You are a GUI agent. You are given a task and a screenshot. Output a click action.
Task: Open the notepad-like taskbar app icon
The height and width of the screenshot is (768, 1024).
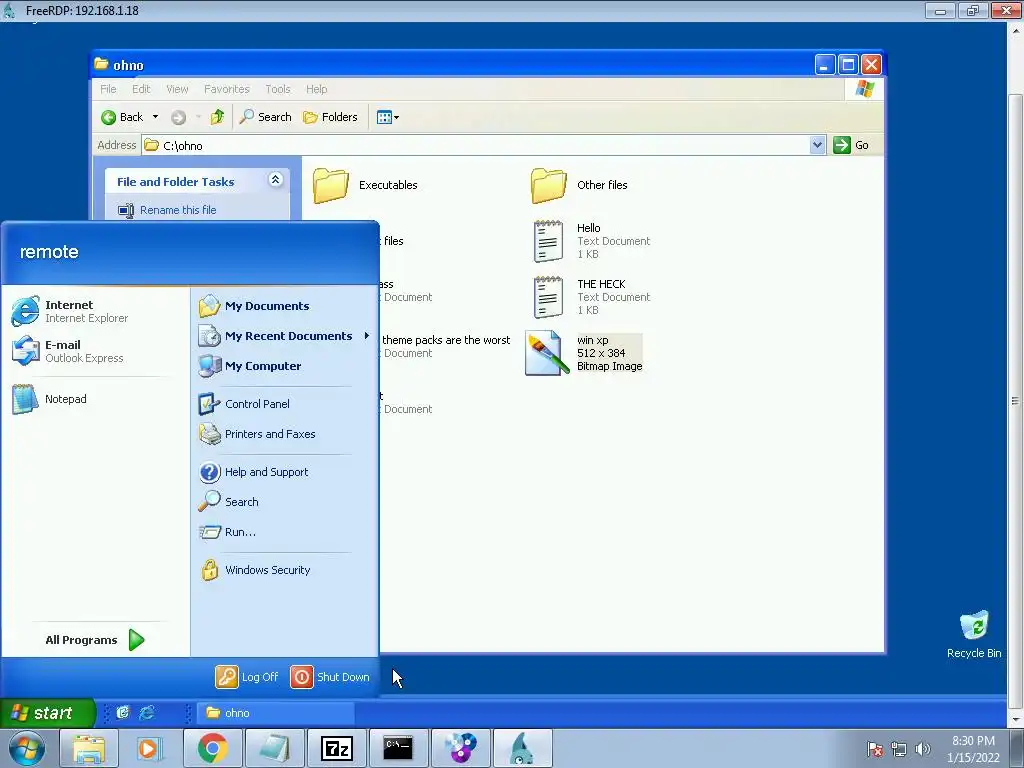[274, 748]
